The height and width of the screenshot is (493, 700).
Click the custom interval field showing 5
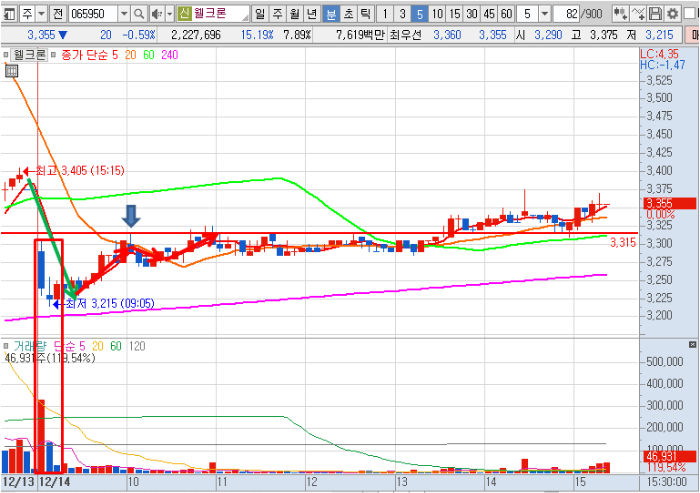pos(528,14)
